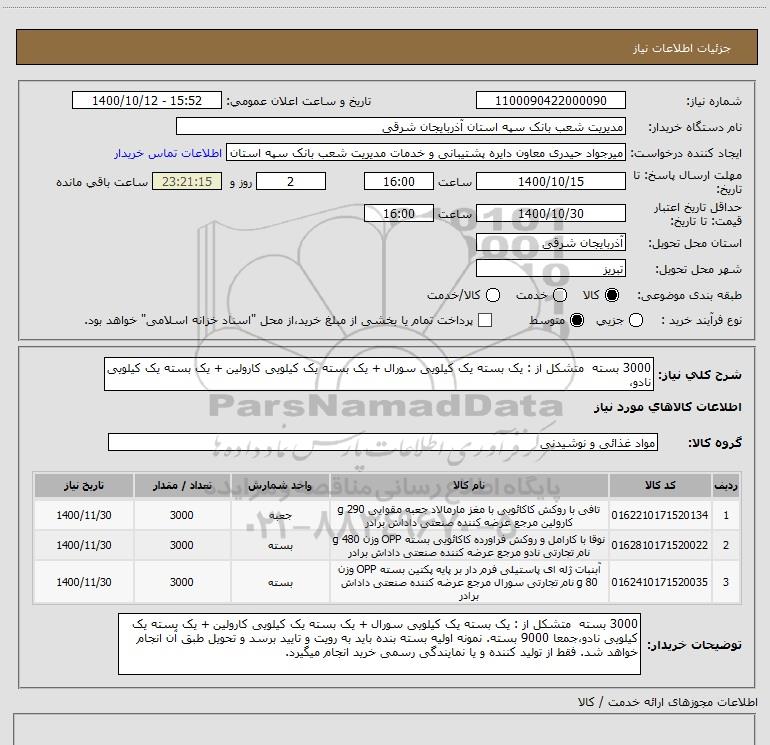Click the delivery province field آذربایجان شرقی
This screenshot has height=745, width=770.
pyautogui.click(x=550, y=243)
